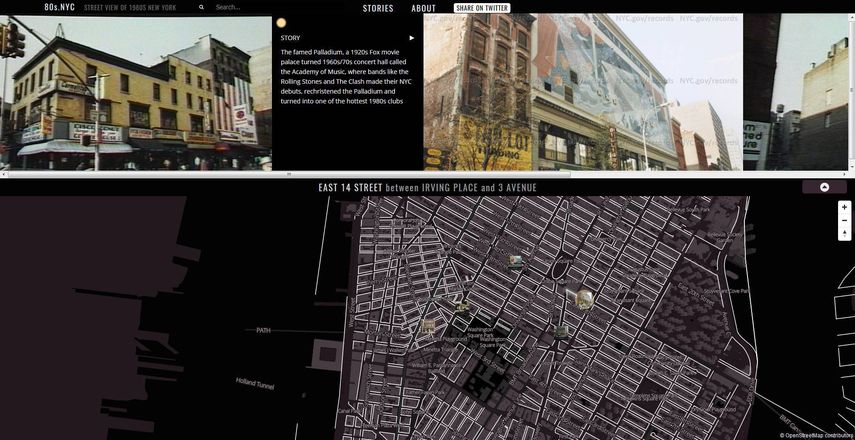Open the ABOUT menu item
Viewport: 855px width, 440px height.
click(424, 8)
